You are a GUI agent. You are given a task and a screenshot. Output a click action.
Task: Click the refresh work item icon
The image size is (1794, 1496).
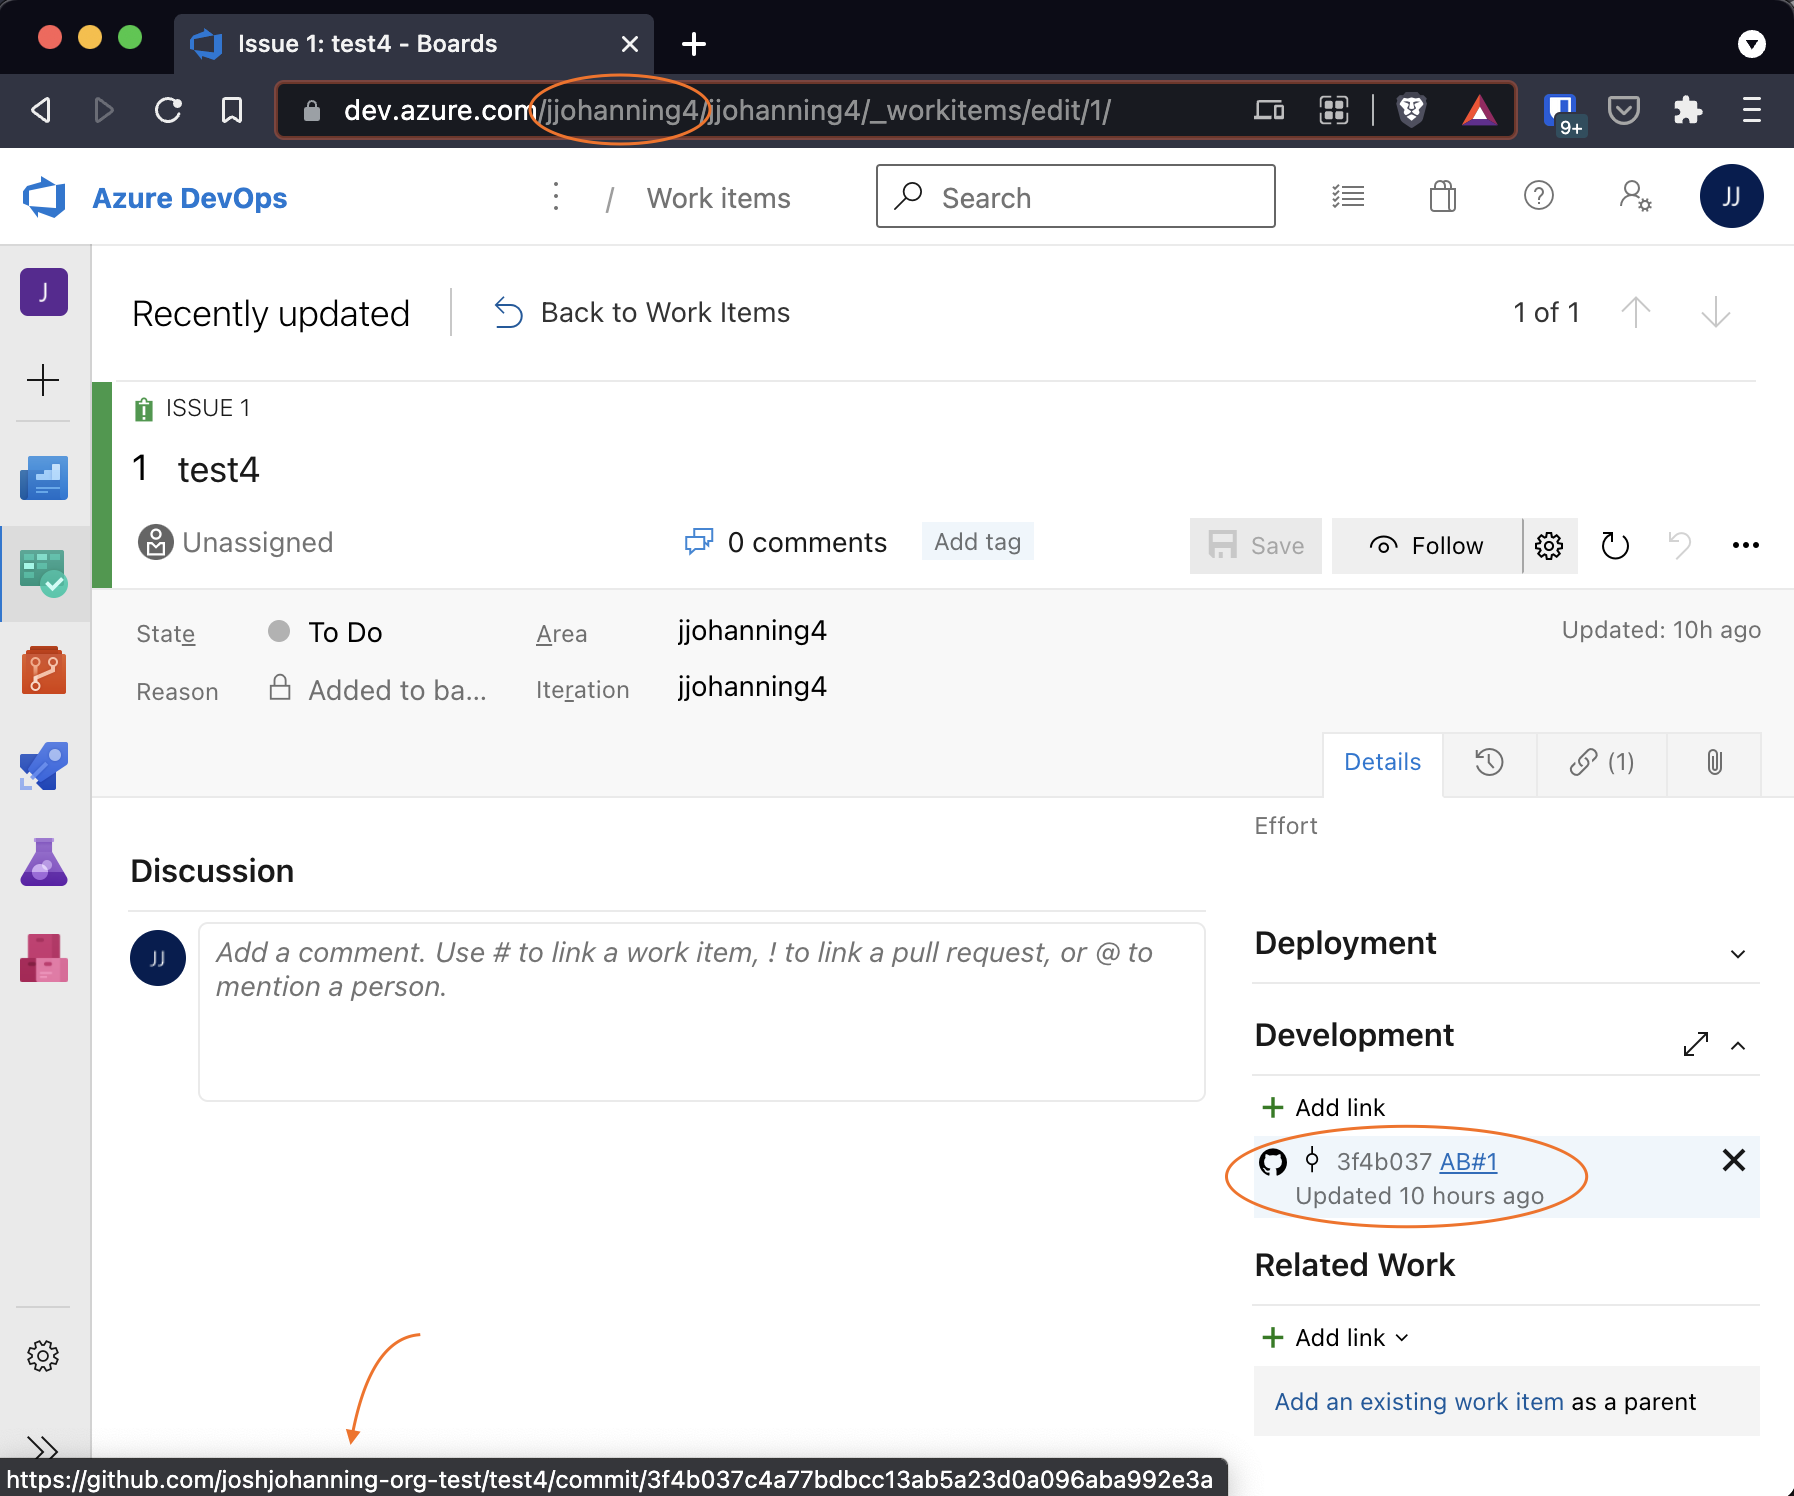coord(1615,546)
